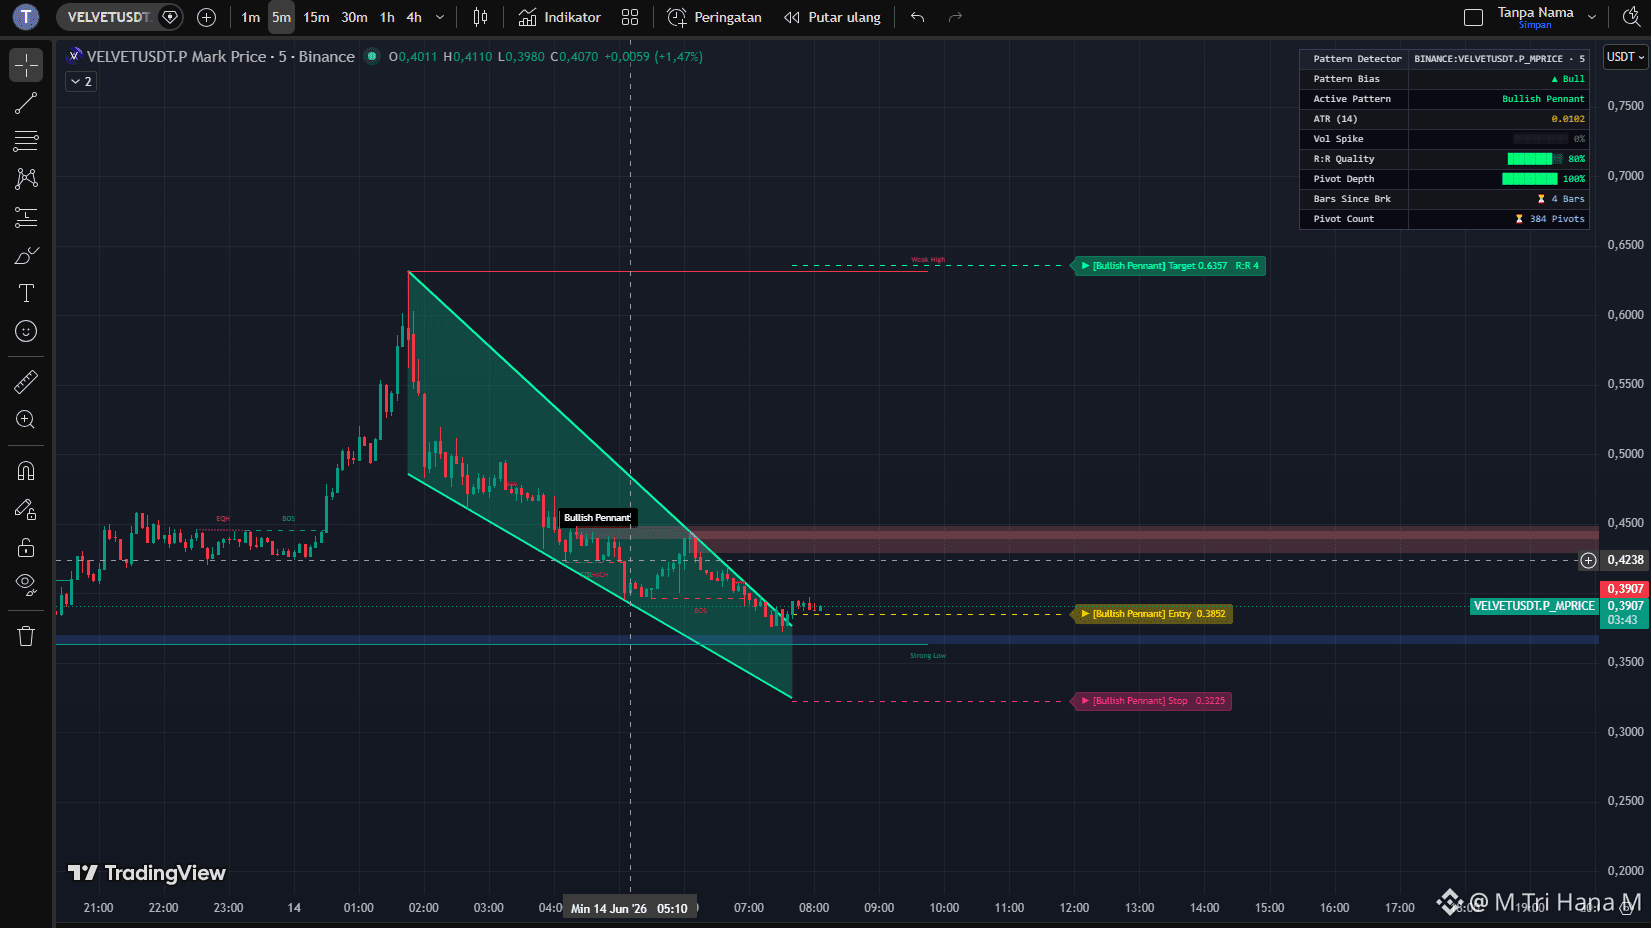Screen dimensions: 1651x928
Task: Open the Fibonacci and Gann tools
Action: [x=26, y=141]
